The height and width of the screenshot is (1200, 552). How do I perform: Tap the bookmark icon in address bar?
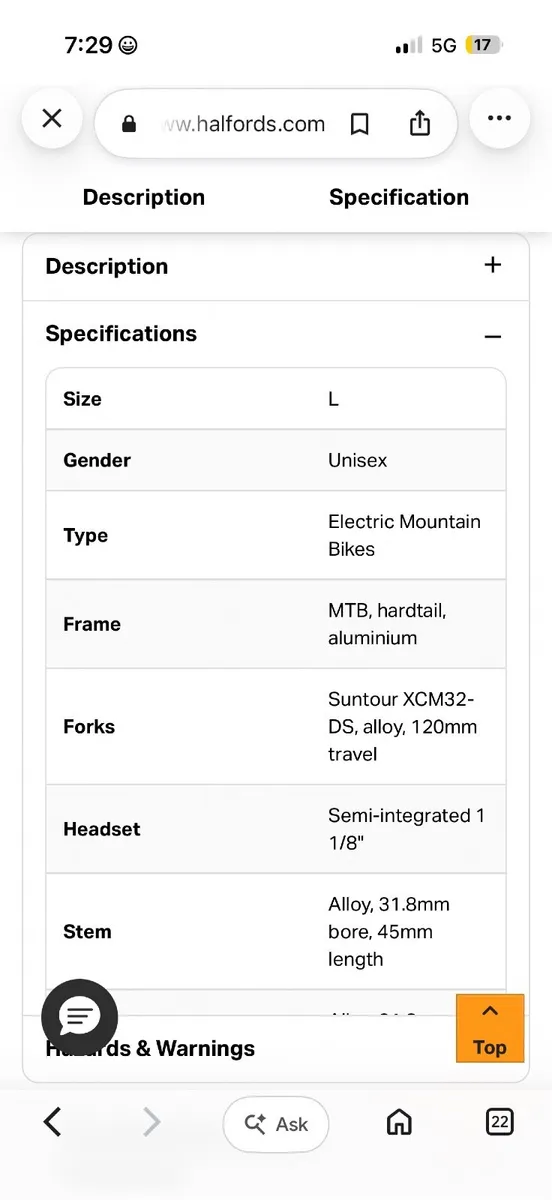[x=360, y=124]
